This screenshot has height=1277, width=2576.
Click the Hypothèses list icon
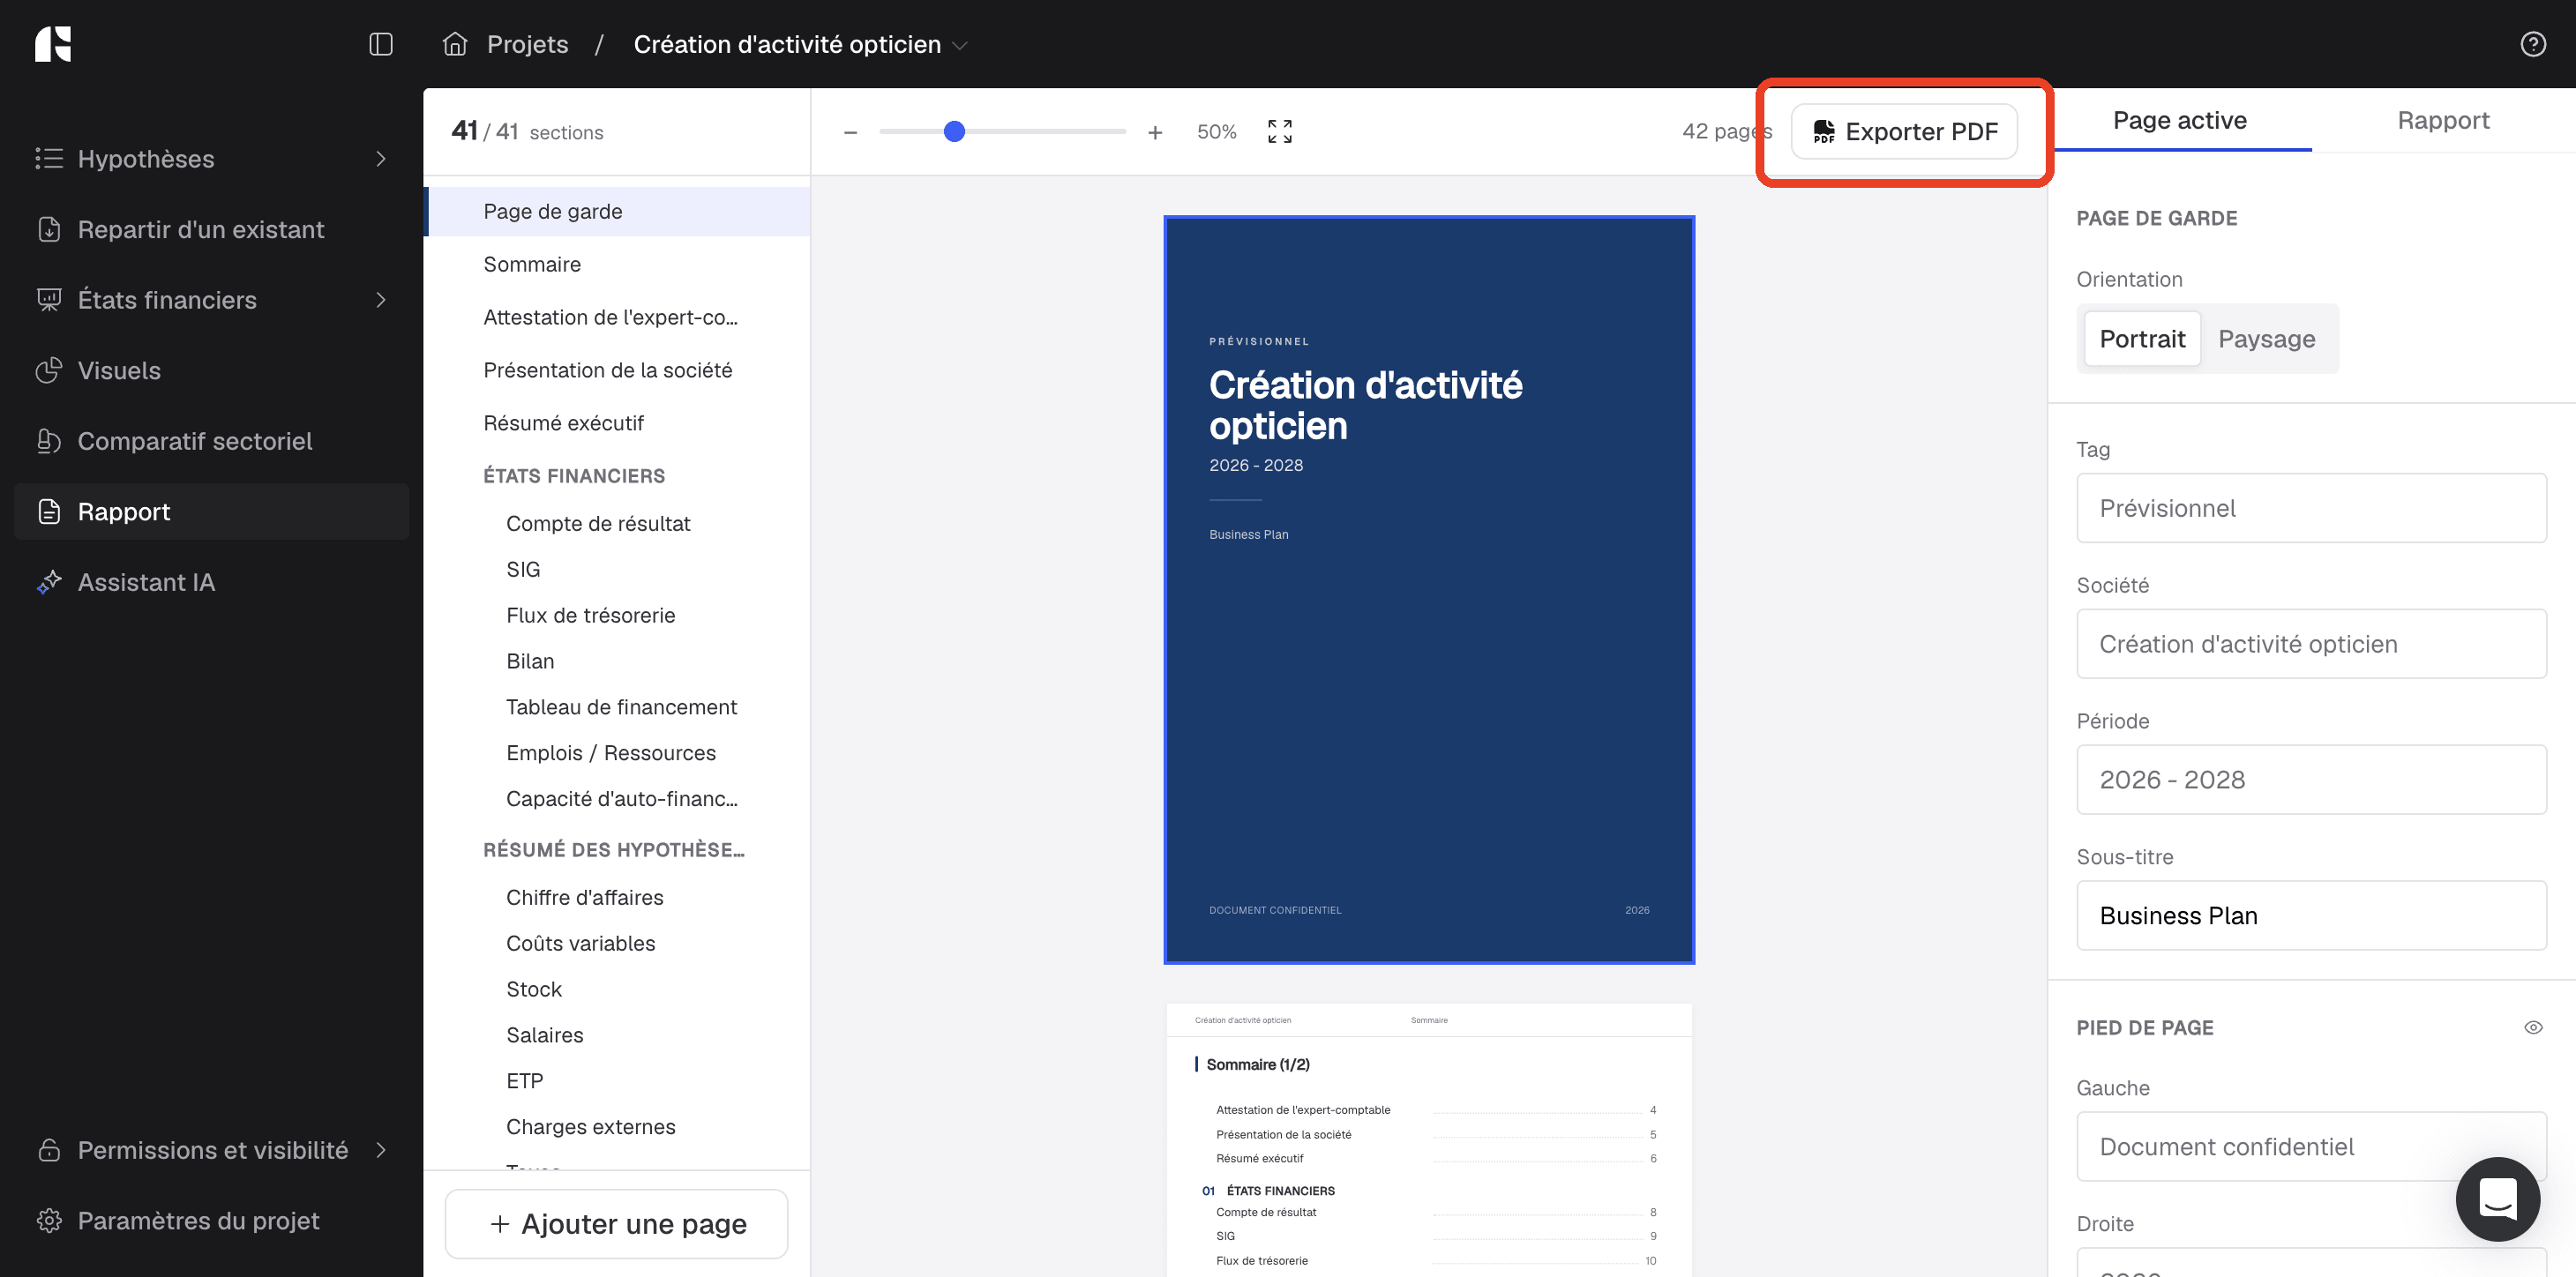point(49,159)
